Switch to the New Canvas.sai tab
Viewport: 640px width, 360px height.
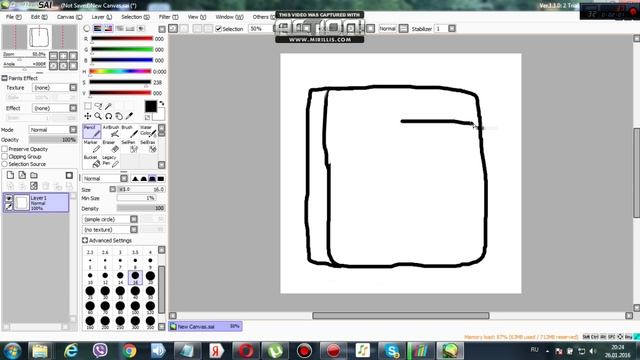(x=205, y=327)
